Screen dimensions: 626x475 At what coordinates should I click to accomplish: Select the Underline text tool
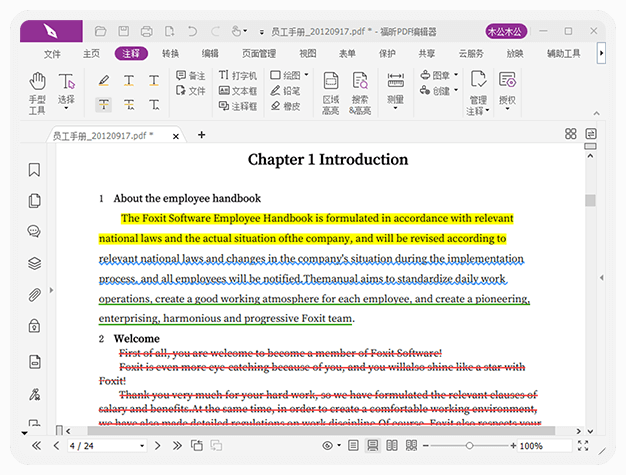click(154, 81)
